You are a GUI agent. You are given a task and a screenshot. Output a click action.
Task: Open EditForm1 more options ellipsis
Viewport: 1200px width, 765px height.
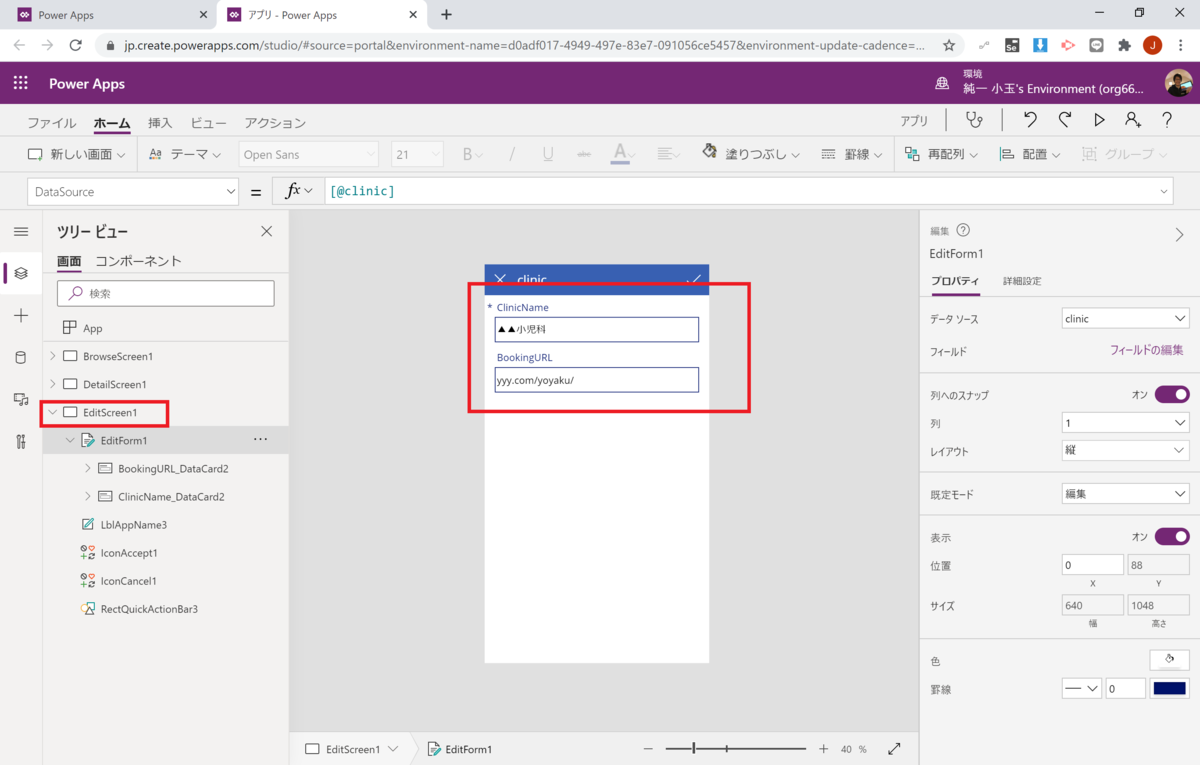coord(260,439)
